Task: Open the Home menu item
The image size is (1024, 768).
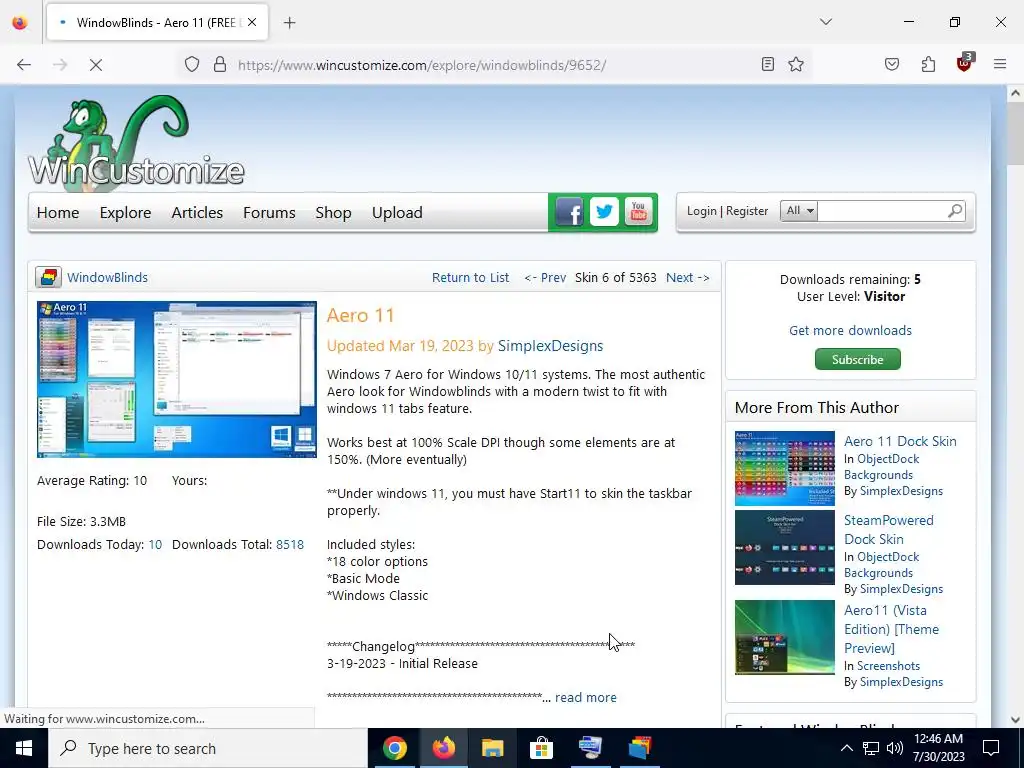Action: (58, 213)
